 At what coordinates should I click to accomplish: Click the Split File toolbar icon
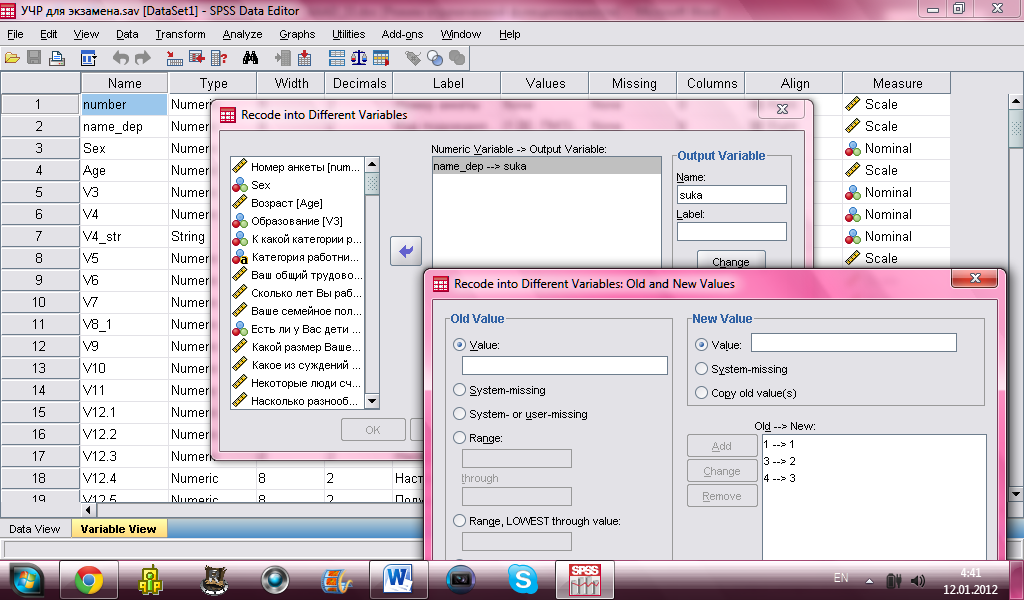[337, 58]
